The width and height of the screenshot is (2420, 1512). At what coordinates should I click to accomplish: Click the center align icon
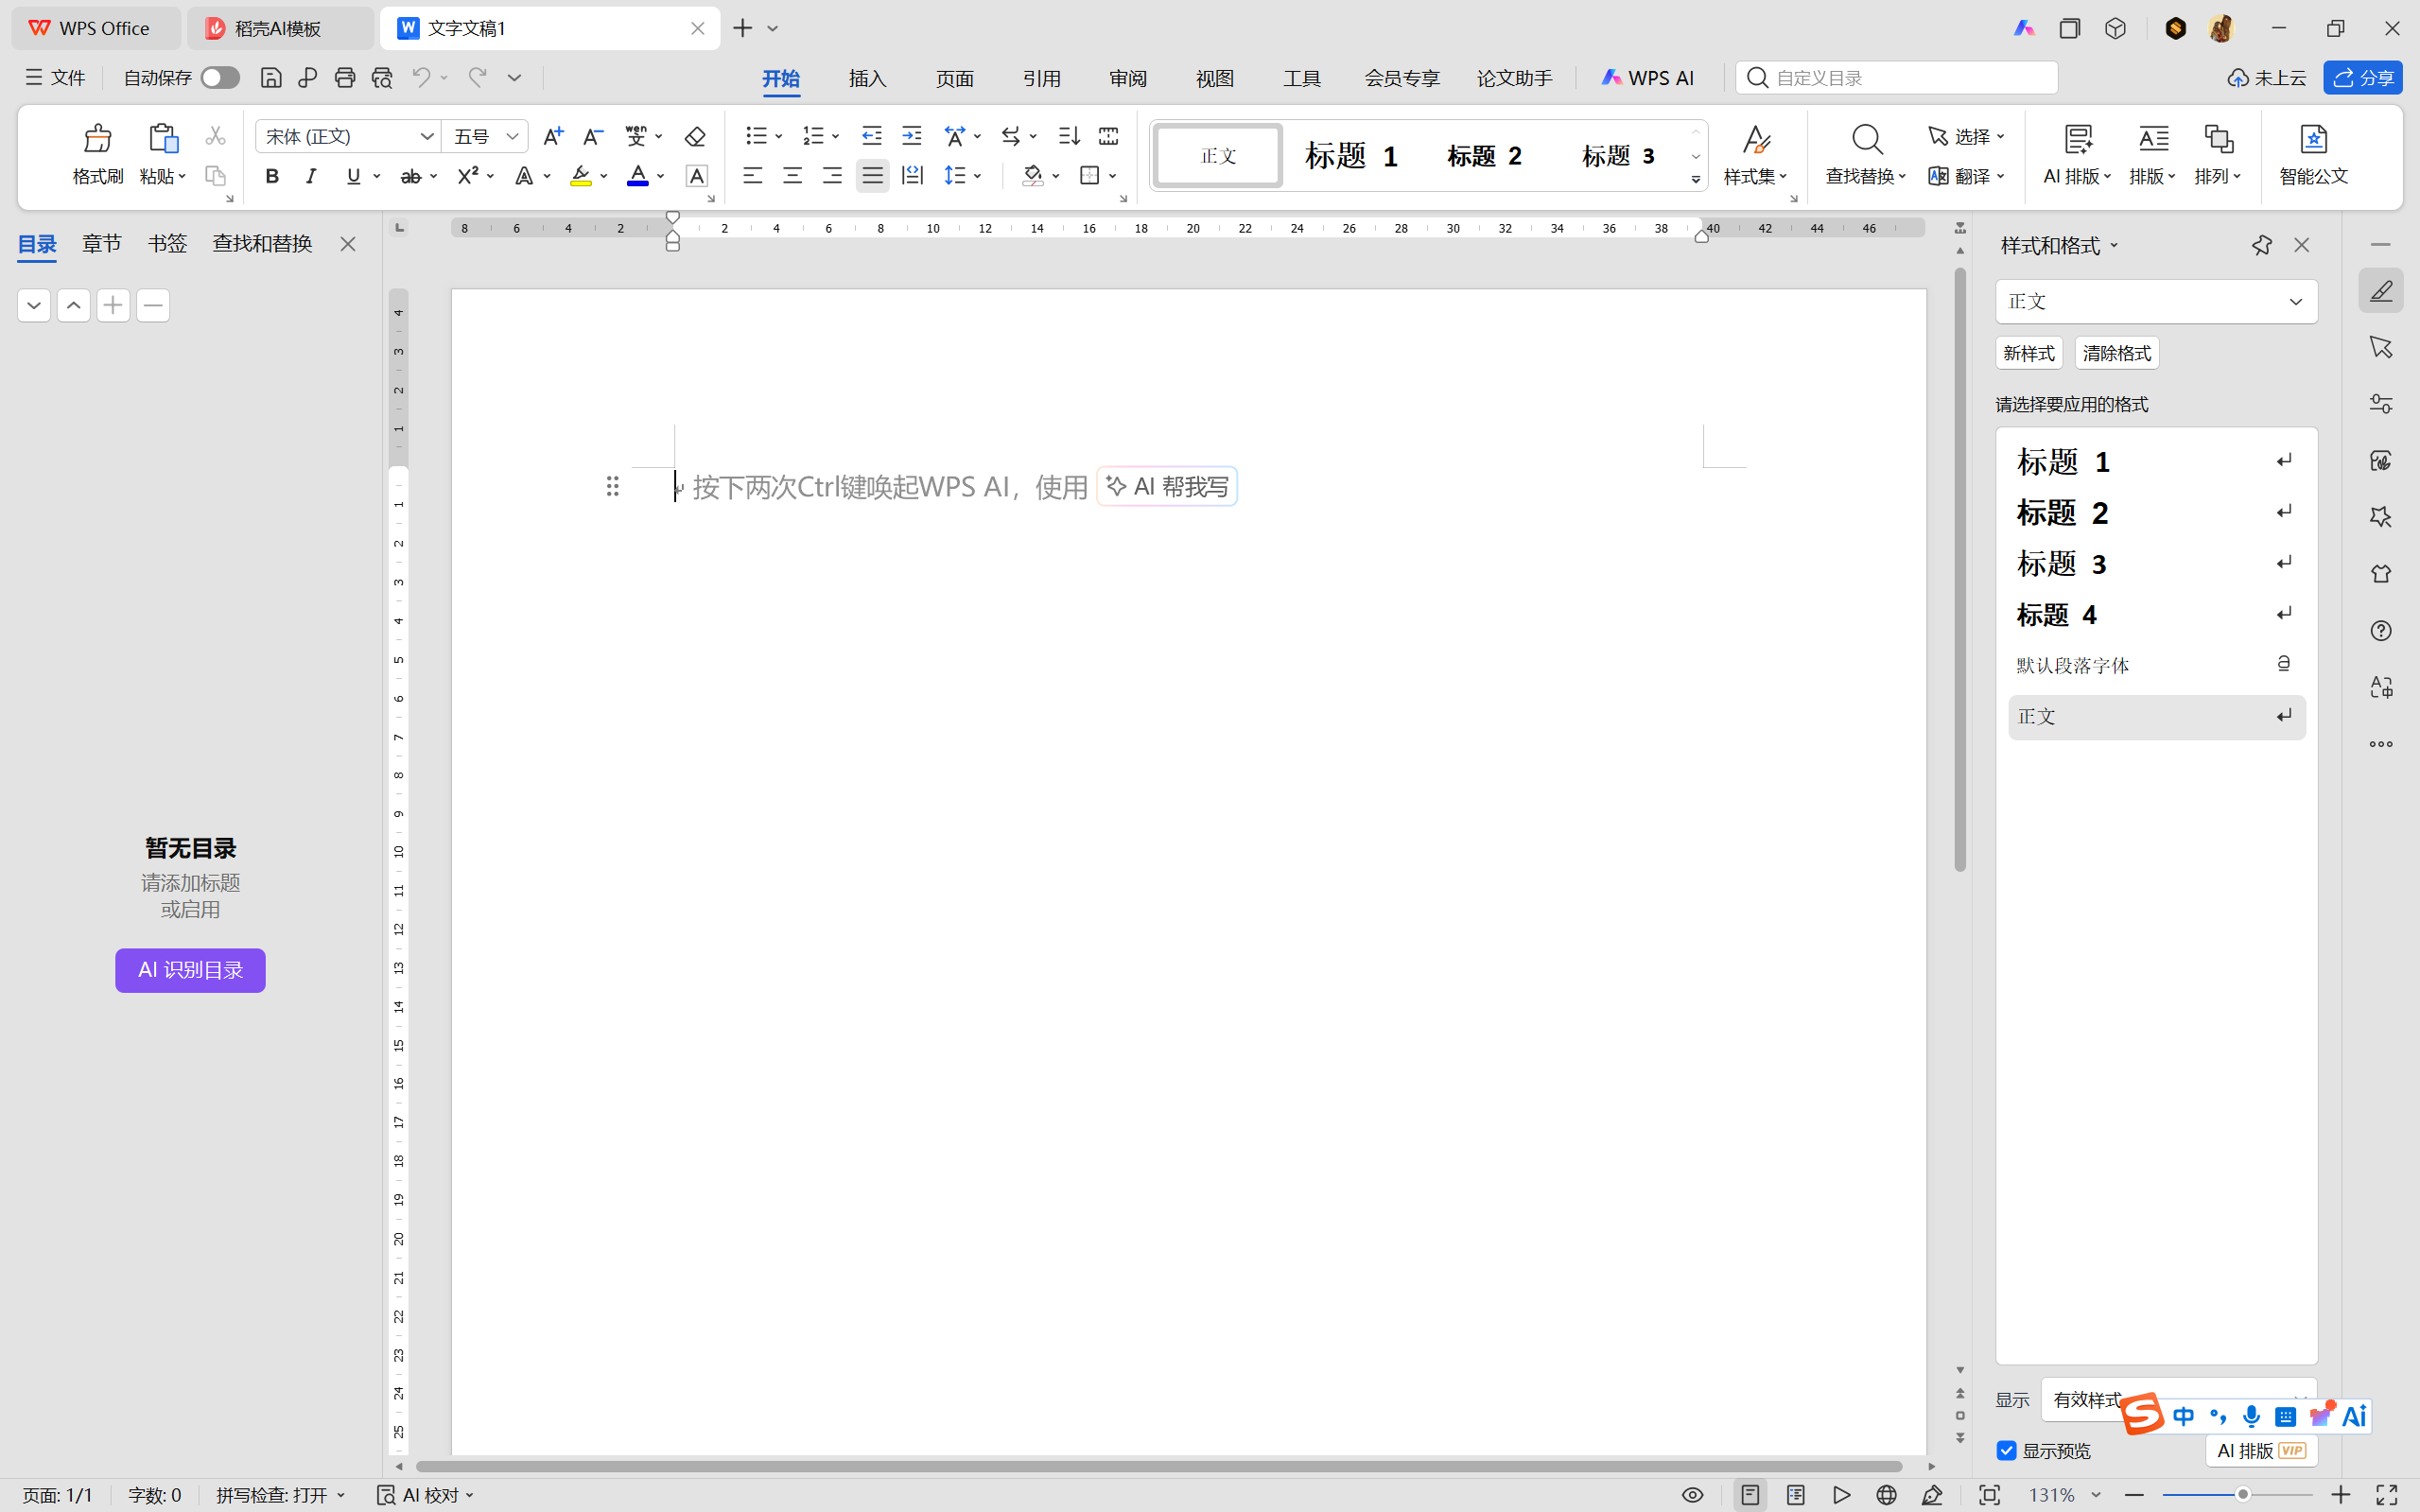tap(792, 176)
